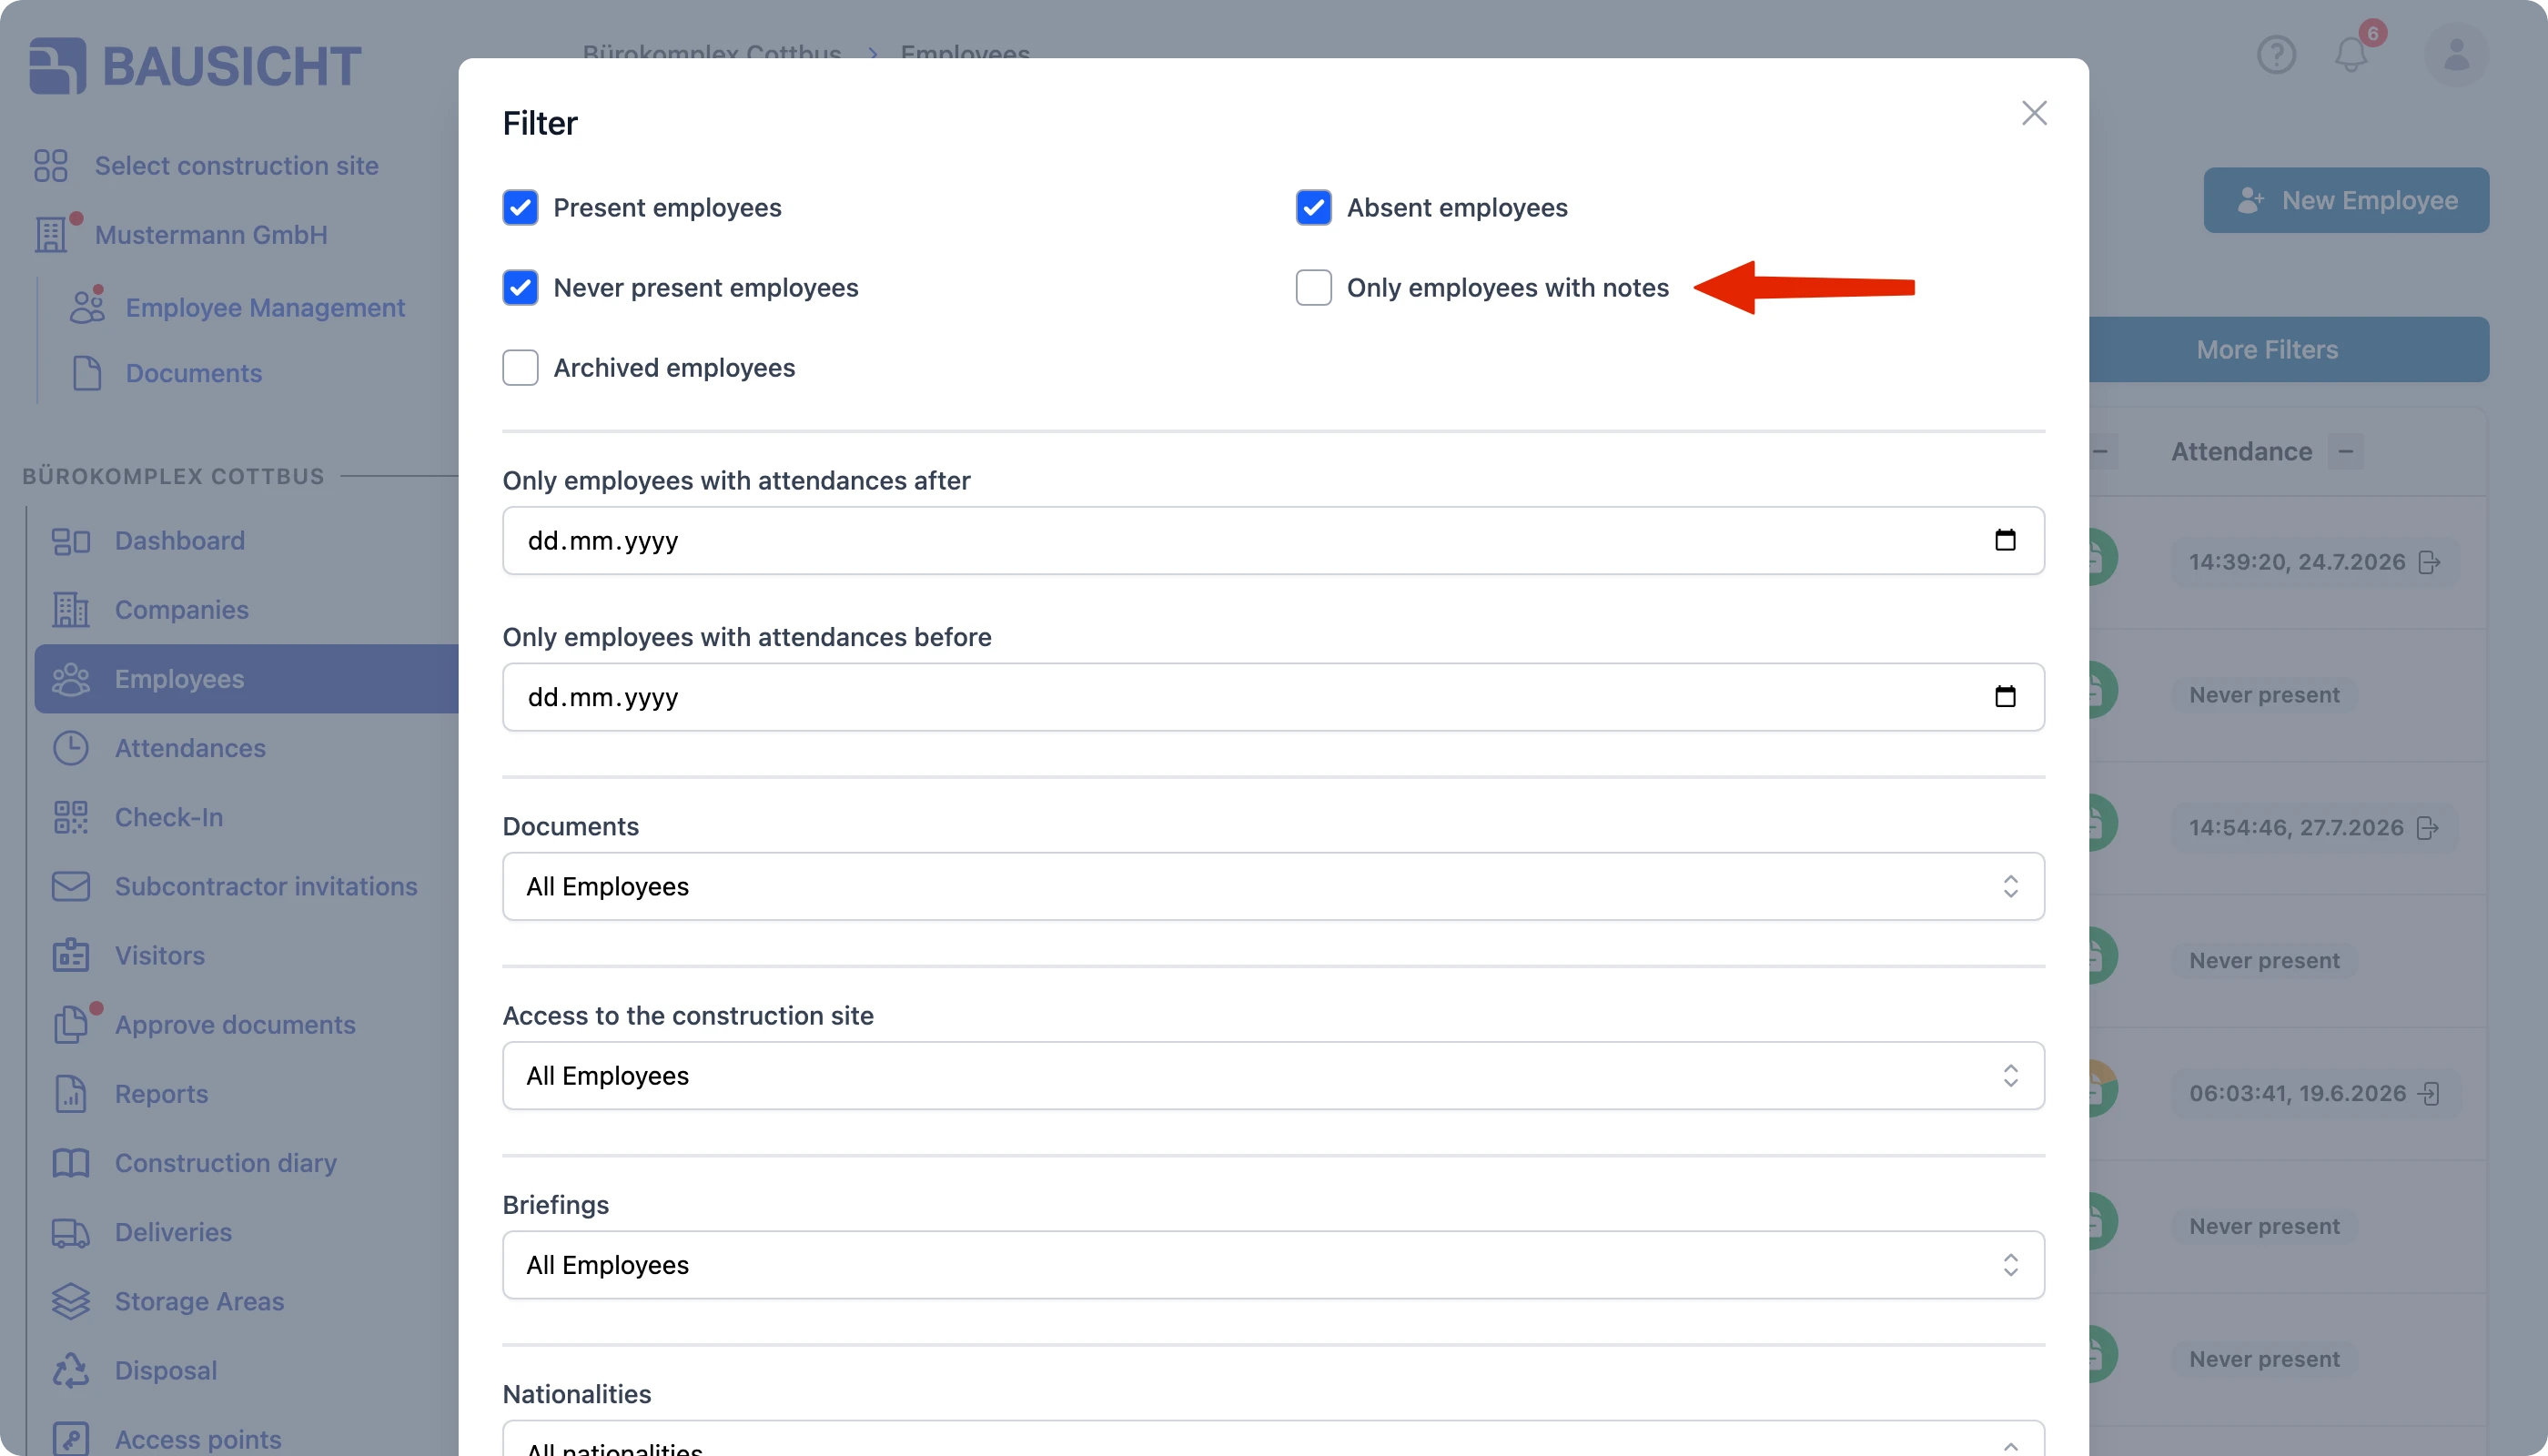
Task: Open the Briefings filter dropdown
Action: [x=1272, y=1264]
